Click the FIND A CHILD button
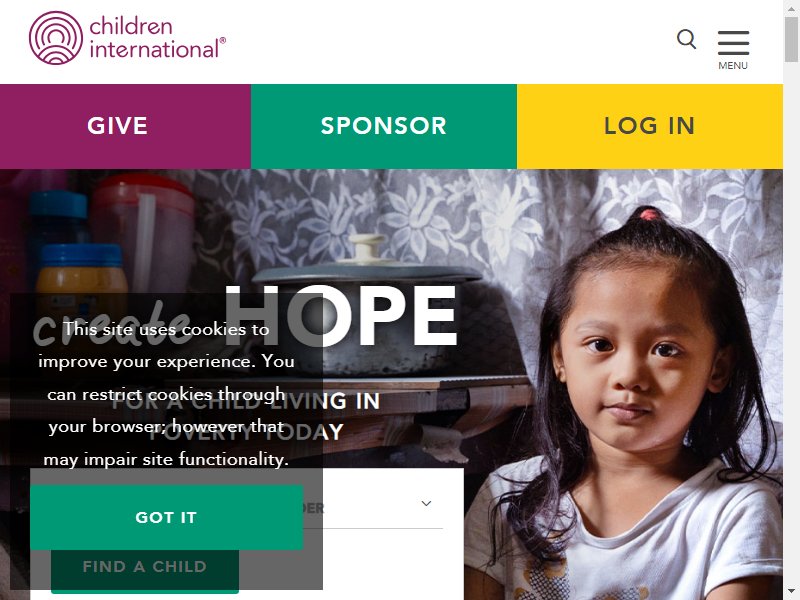Viewport: 800px width, 600px height. 145,568
